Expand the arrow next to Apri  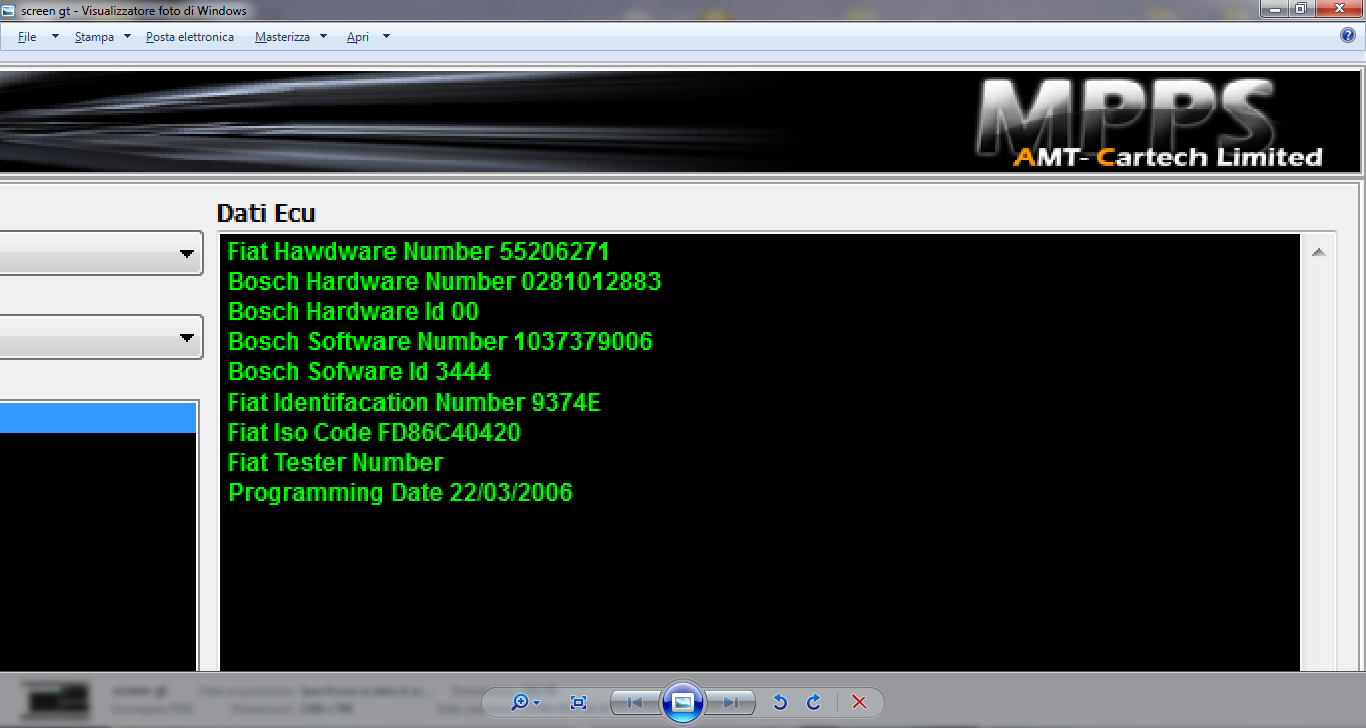pos(386,37)
